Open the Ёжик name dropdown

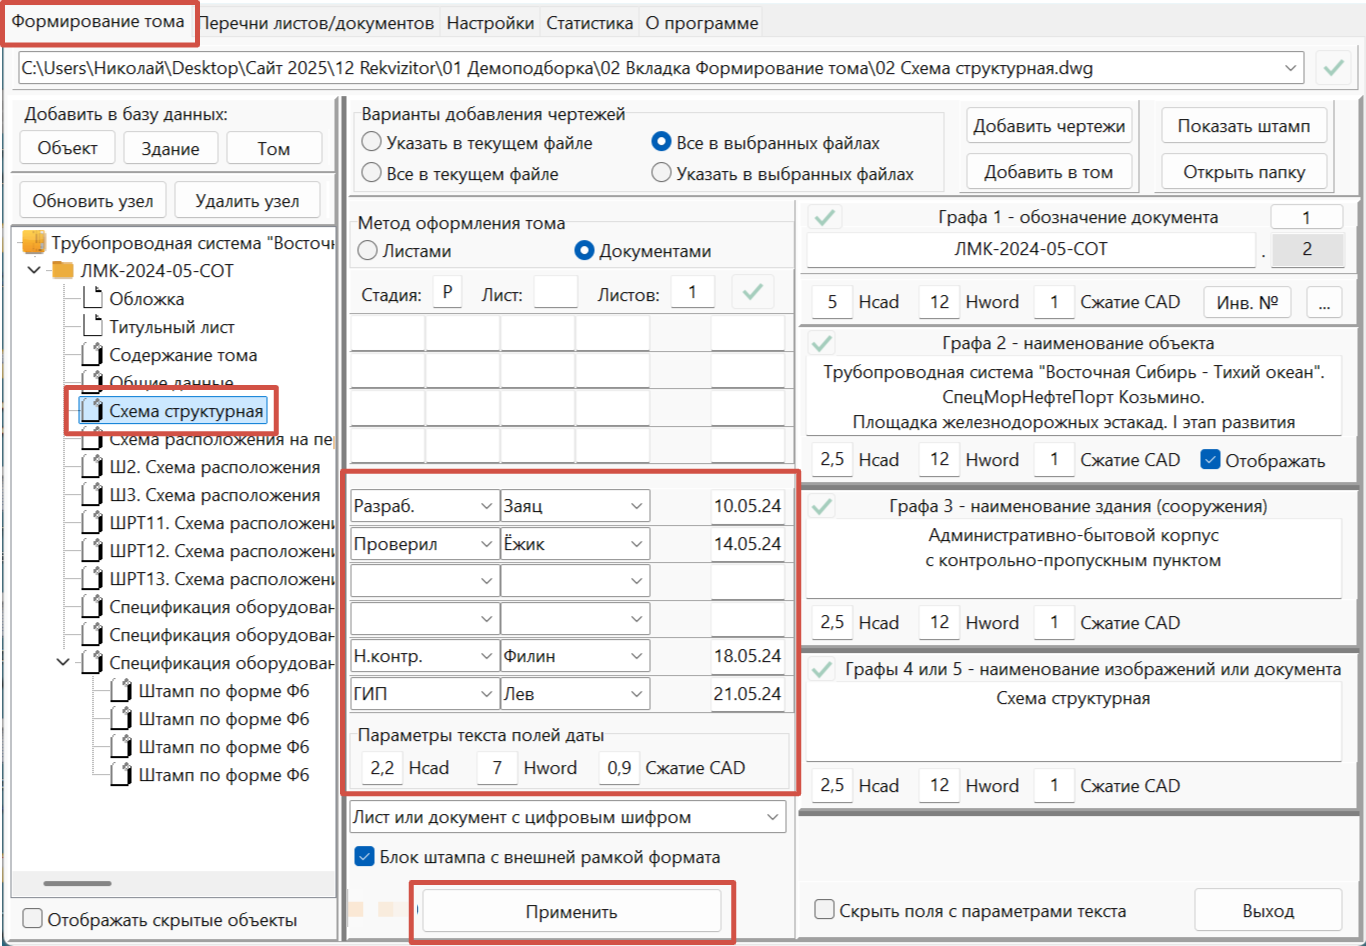[x=636, y=544]
